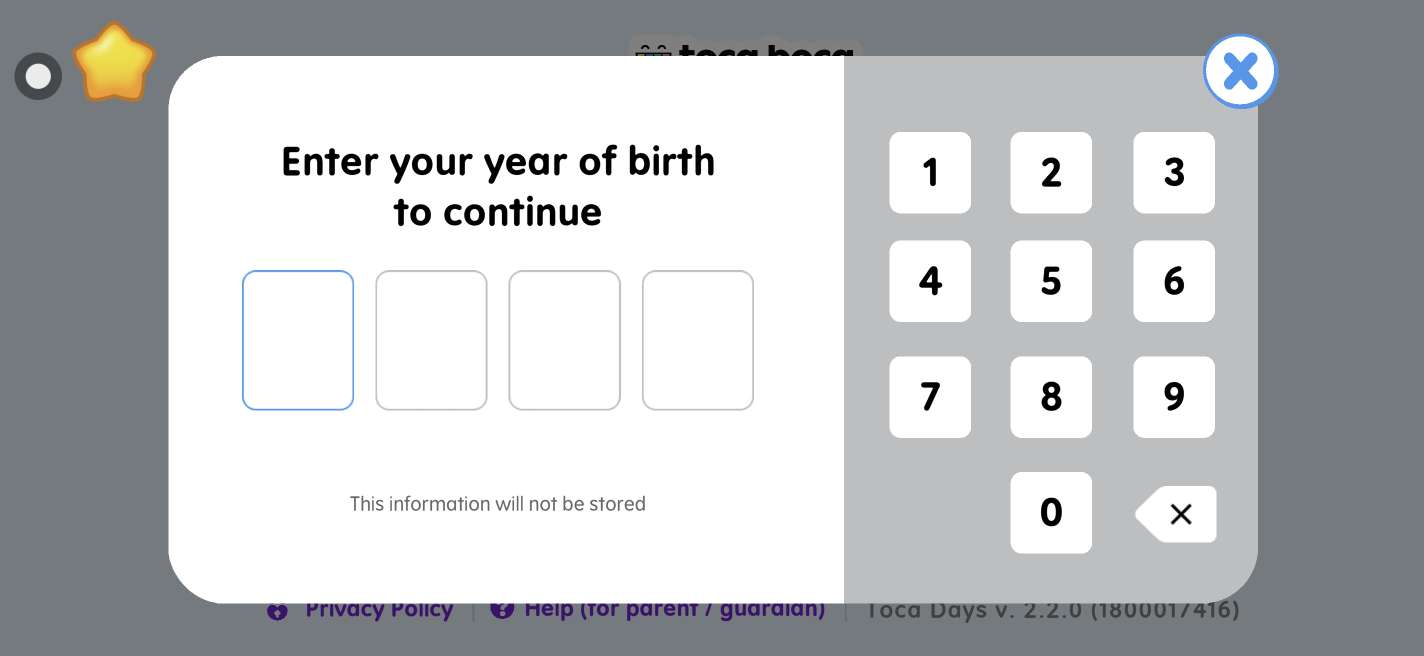
Task: Tap the 0 key
Action: (1050, 513)
